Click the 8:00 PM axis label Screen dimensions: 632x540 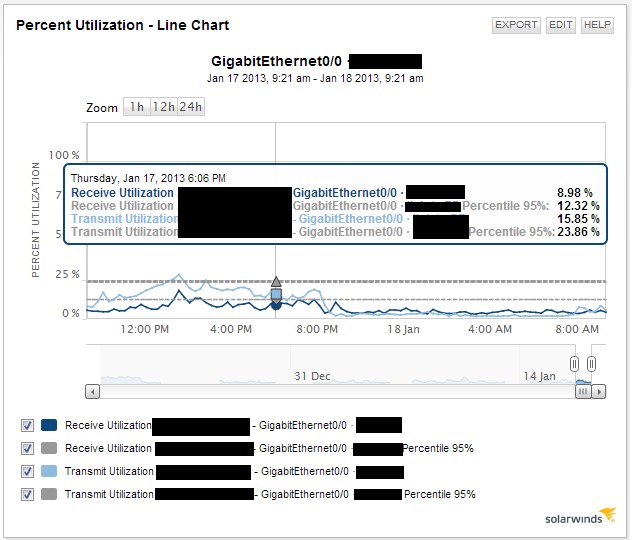317,329
